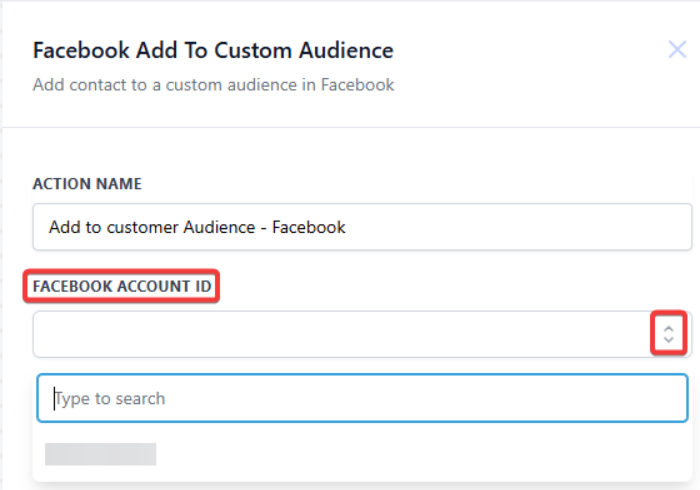Click the downward chevron of account selector
The width and height of the screenshot is (700, 490).
click(669, 342)
